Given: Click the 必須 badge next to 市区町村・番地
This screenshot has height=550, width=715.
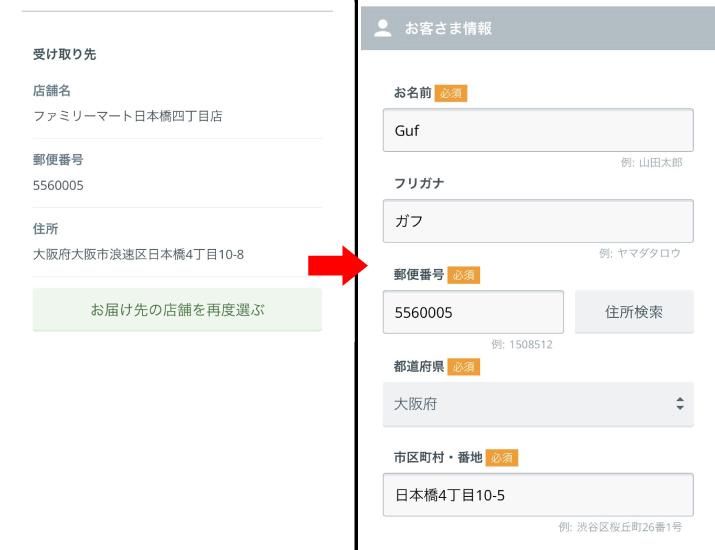Looking at the screenshot, I should coord(502,458).
